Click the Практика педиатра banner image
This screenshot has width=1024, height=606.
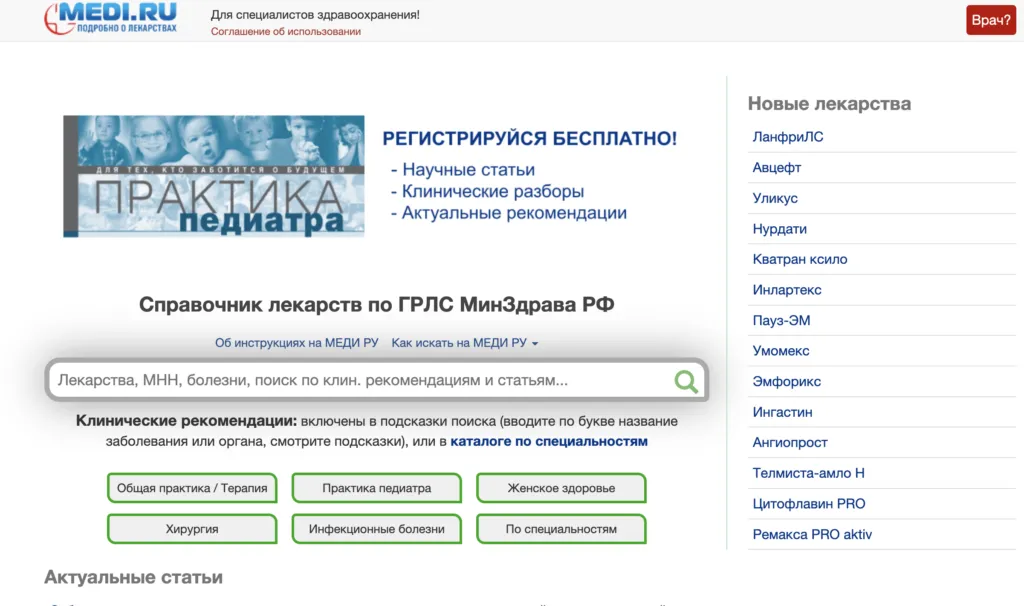click(x=214, y=177)
